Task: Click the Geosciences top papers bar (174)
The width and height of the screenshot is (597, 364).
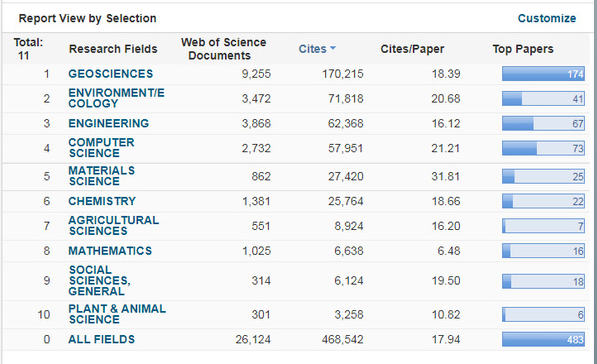Action: coord(543,73)
